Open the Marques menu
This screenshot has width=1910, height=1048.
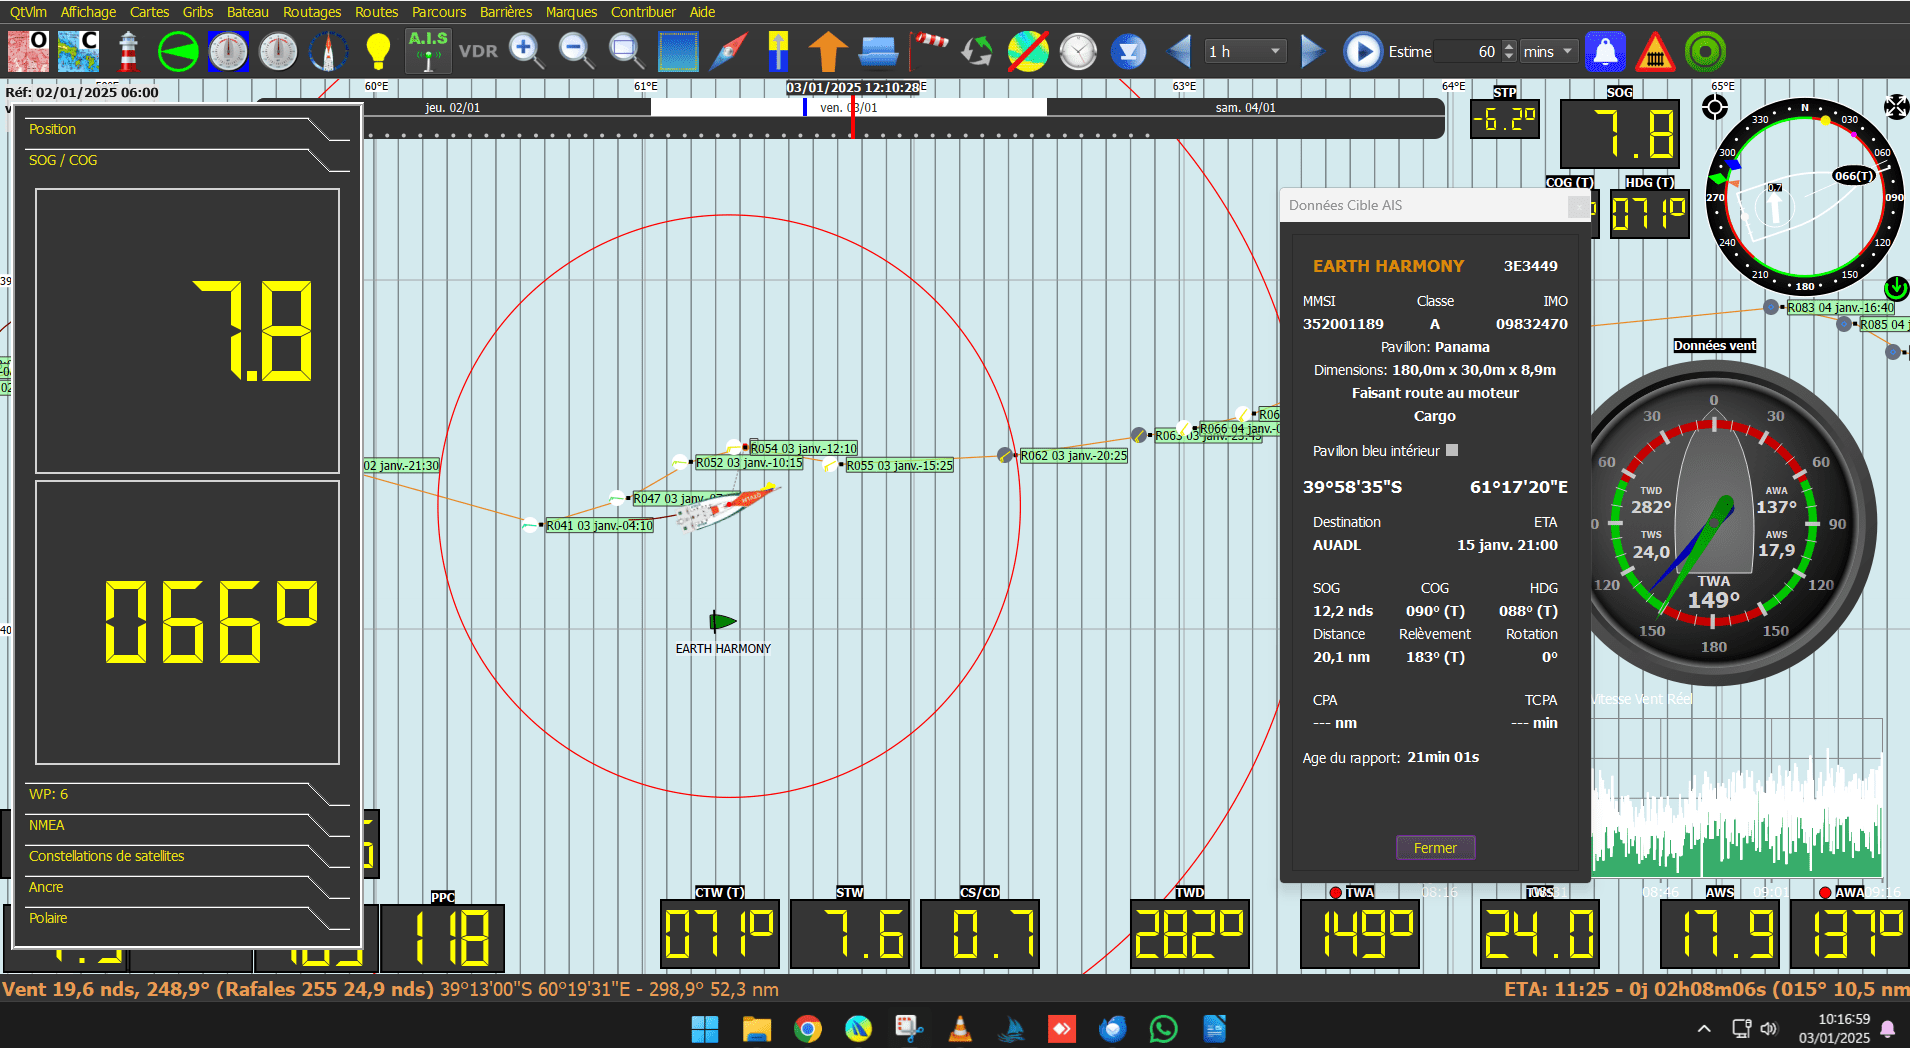(x=571, y=12)
